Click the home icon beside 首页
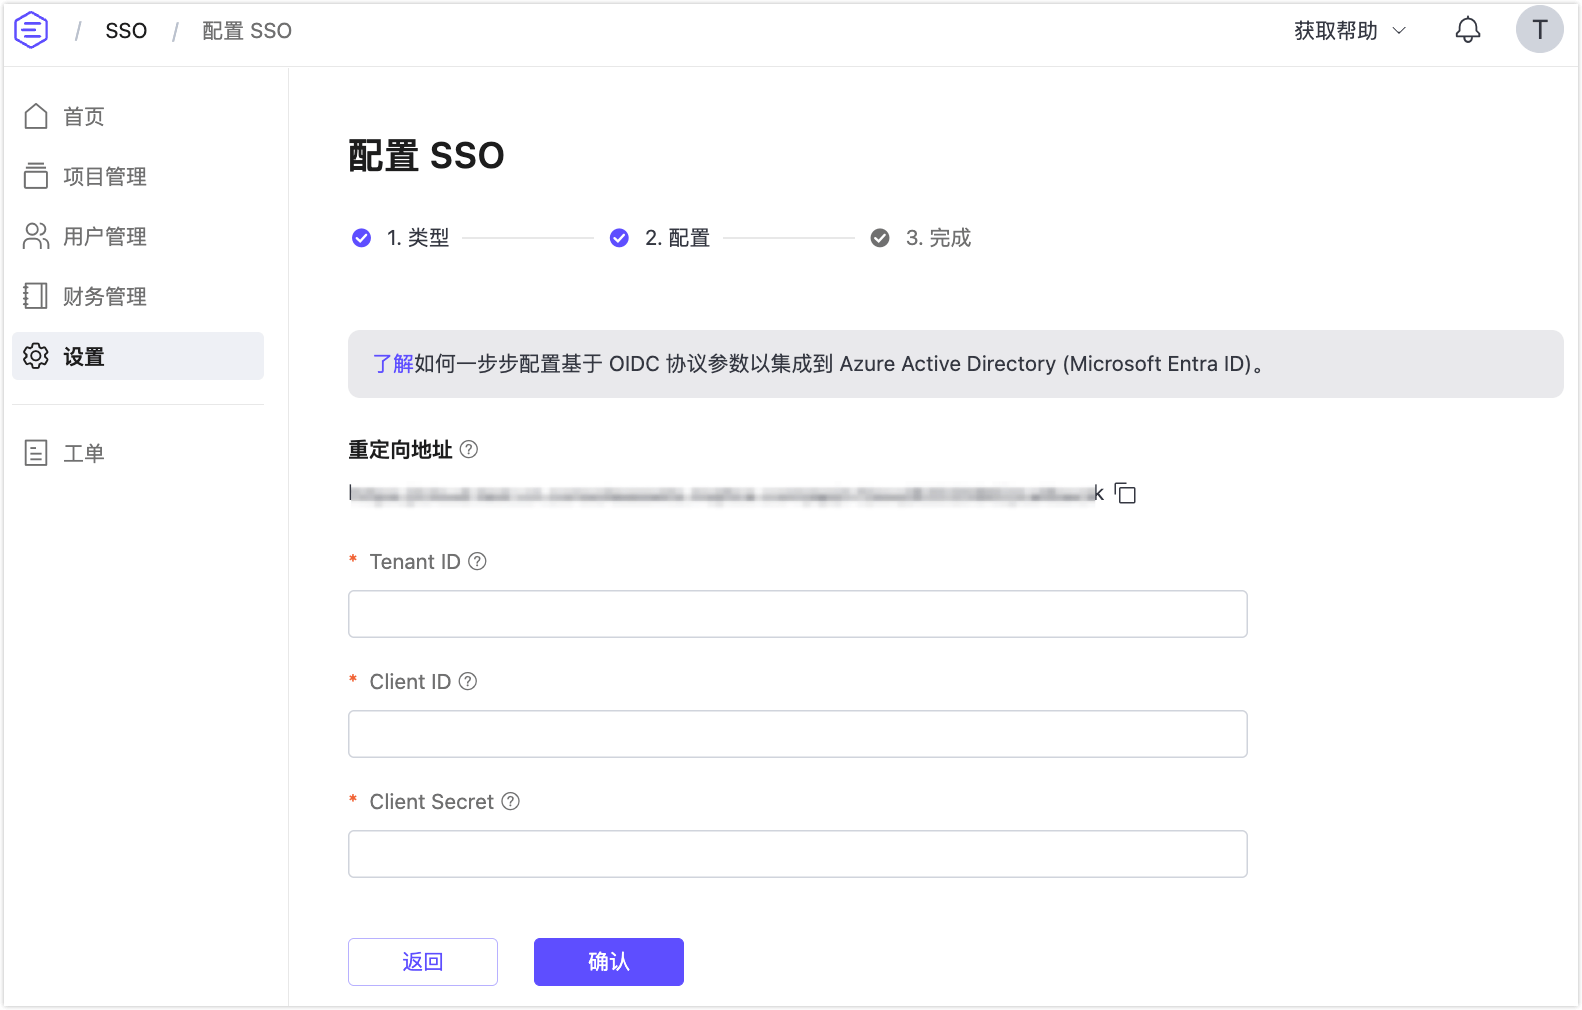This screenshot has height=1010, width=1582. coord(36,116)
